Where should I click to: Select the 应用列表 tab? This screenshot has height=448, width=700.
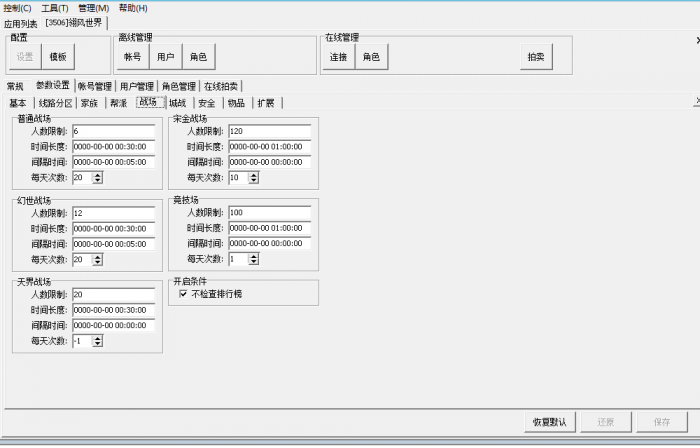coord(20,23)
